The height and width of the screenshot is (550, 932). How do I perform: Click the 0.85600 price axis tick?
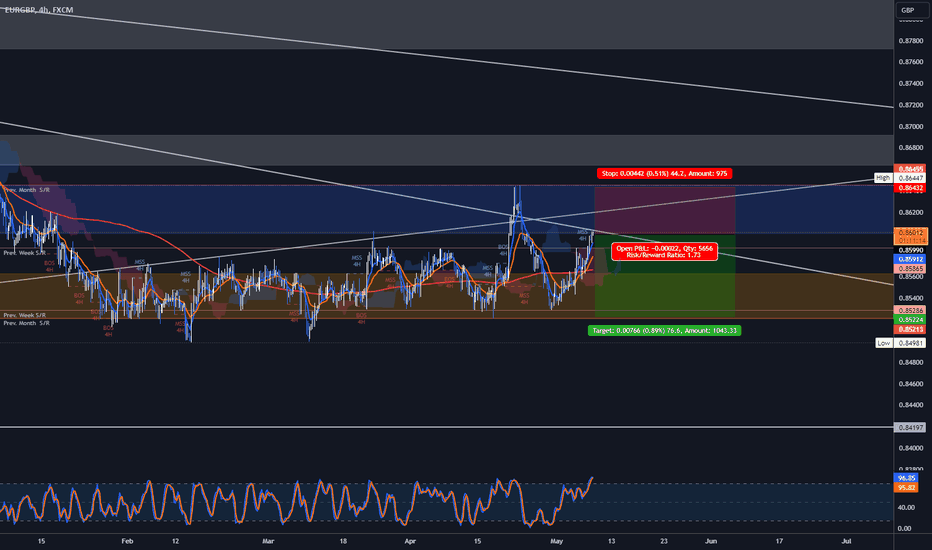(x=911, y=276)
